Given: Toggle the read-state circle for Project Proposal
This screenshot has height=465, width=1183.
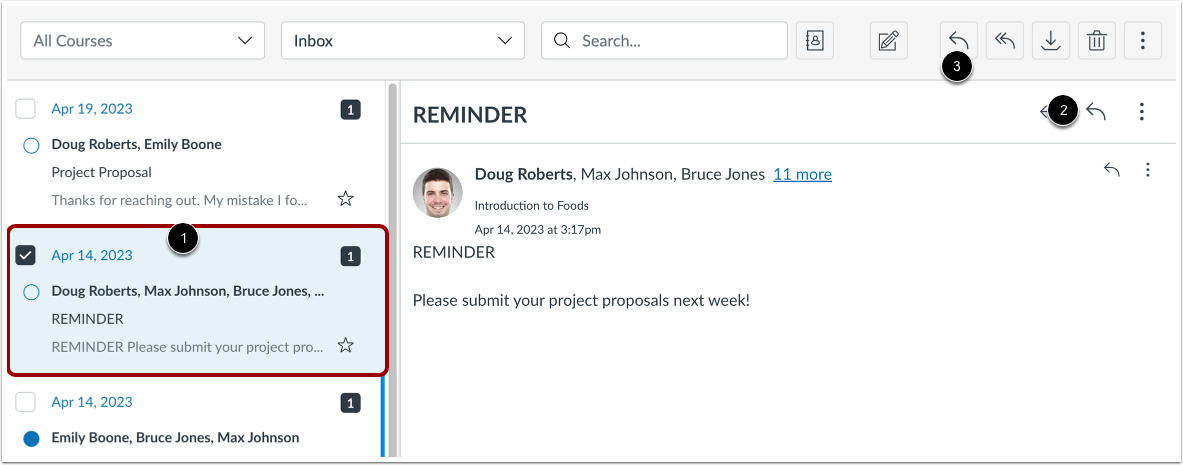Looking at the screenshot, I should [31, 146].
